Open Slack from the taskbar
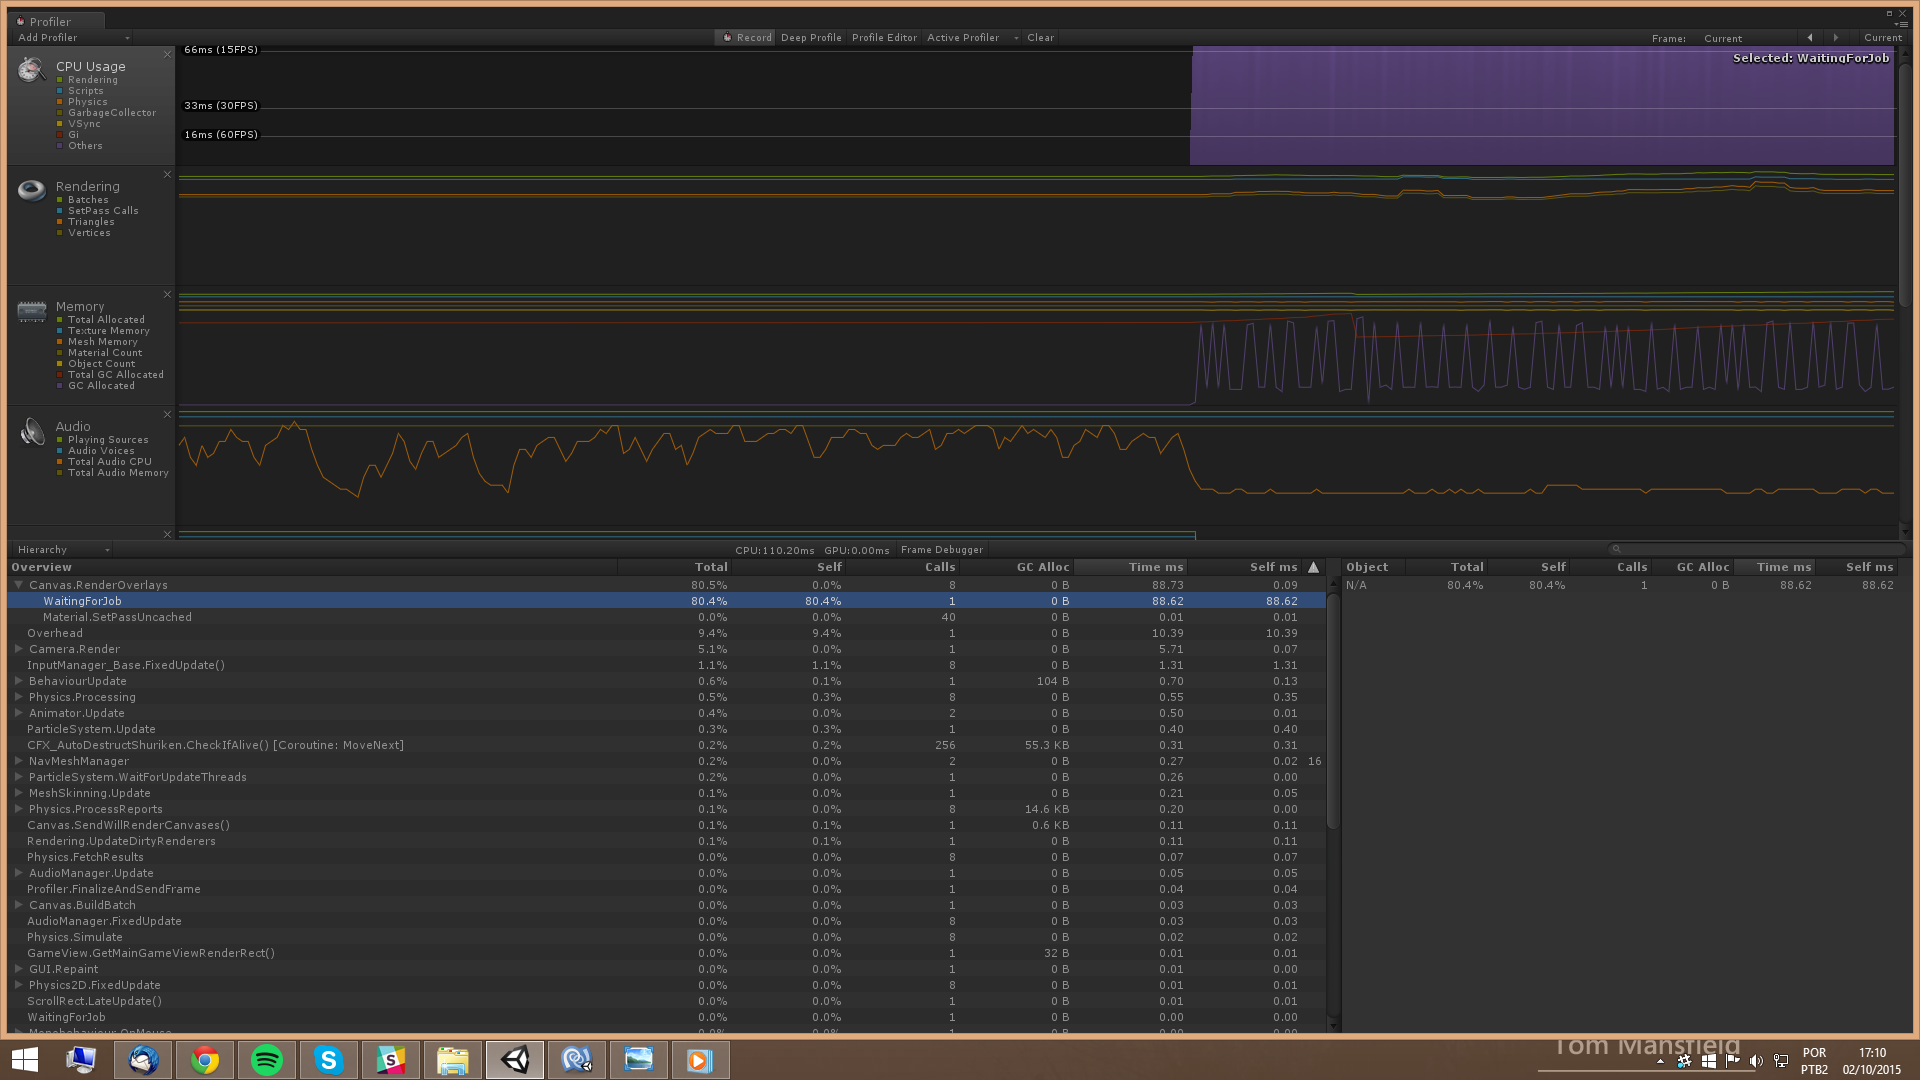The width and height of the screenshot is (1920, 1080). point(391,1060)
